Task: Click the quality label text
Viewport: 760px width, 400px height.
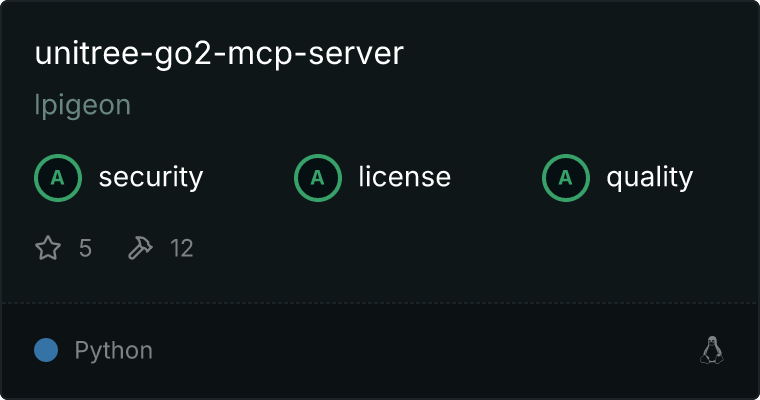Action: pyautogui.click(x=649, y=178)
